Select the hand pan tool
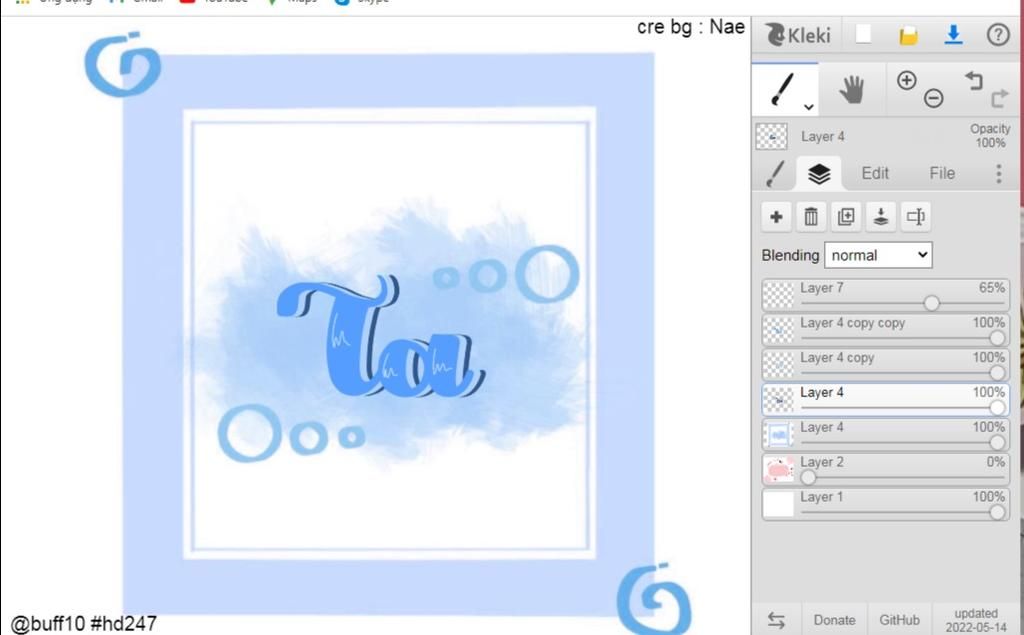 852,90
